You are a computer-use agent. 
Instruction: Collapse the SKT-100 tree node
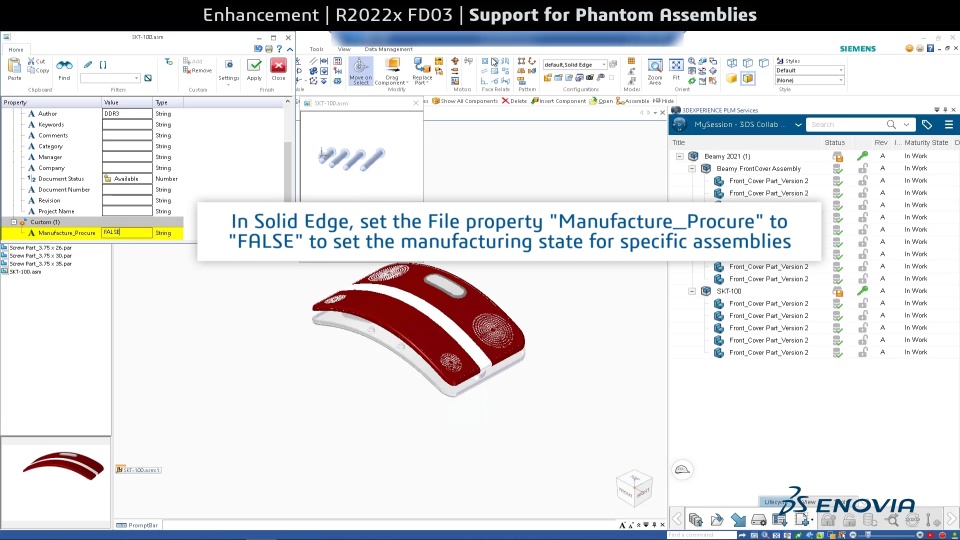[692, 291]
